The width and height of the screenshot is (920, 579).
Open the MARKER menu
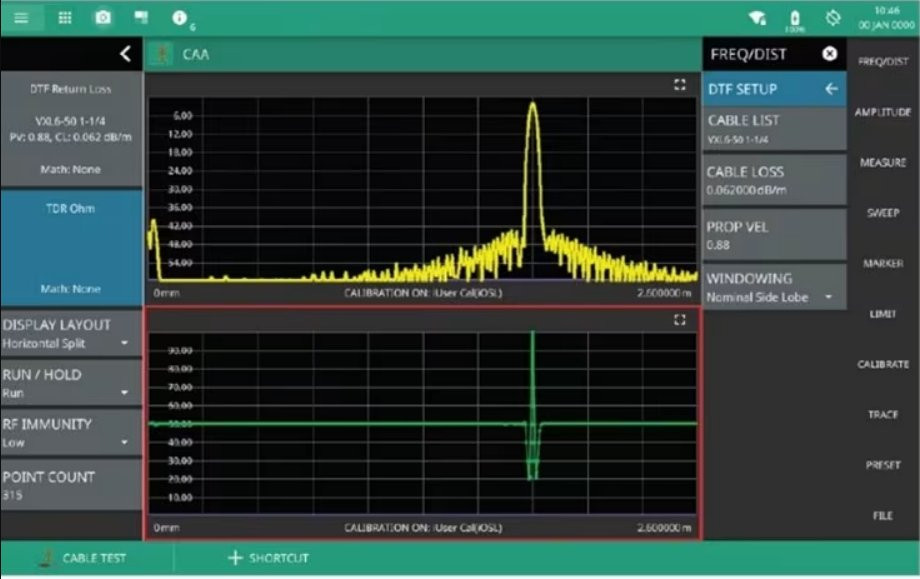[883, 263]
